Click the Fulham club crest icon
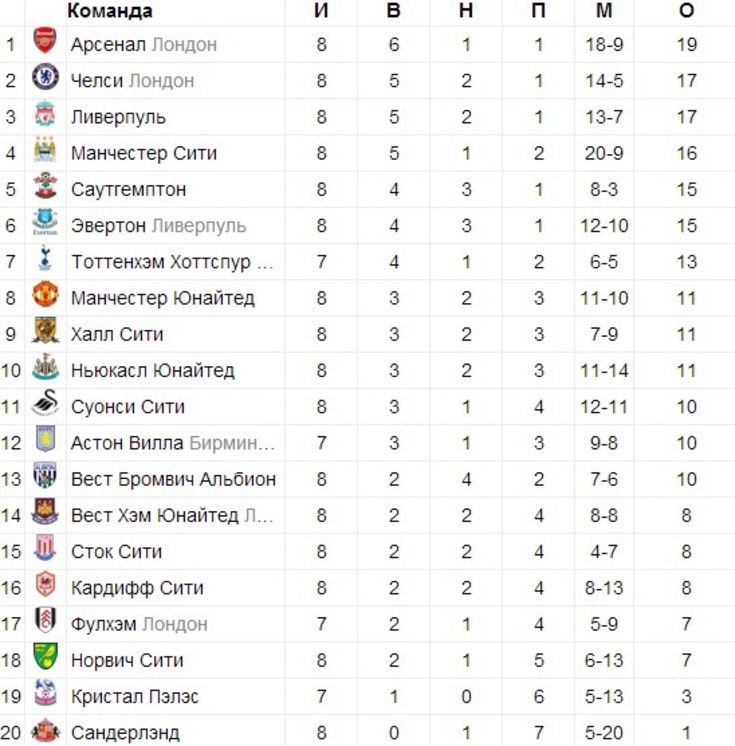The height and width of the screenshot is (746, 735). (x=45, y=620)
